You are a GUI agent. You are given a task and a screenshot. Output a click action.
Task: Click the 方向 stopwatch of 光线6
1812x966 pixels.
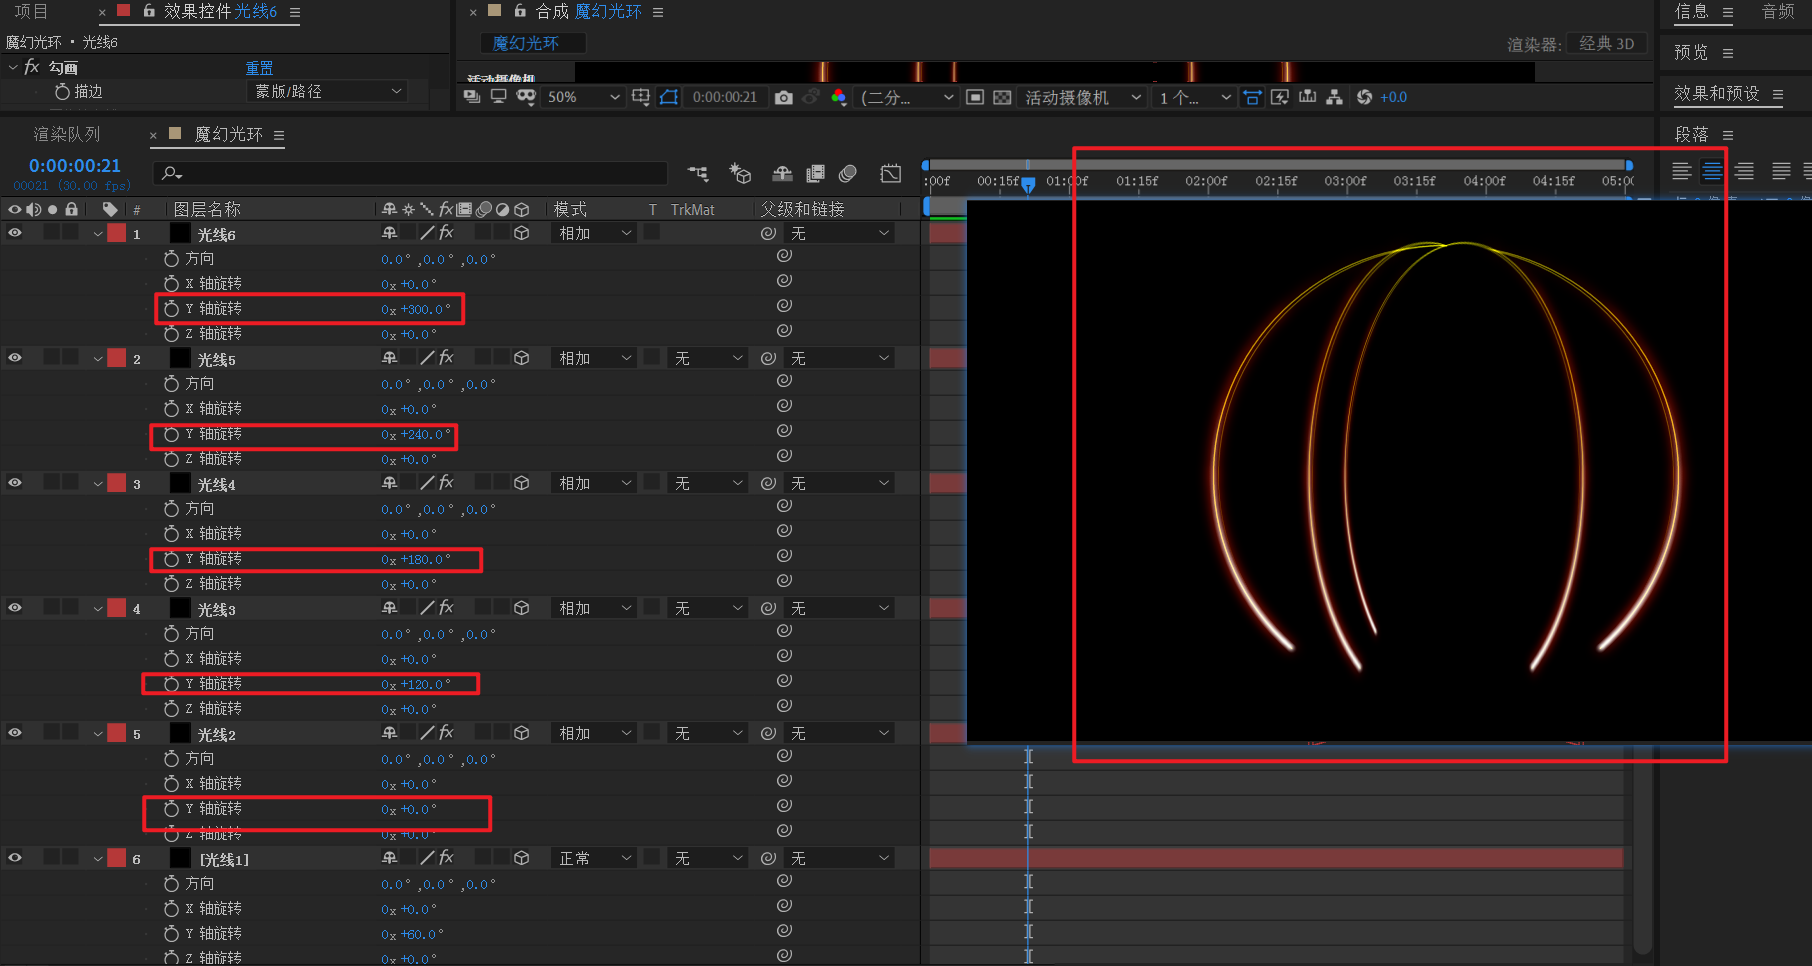(171, 259)
